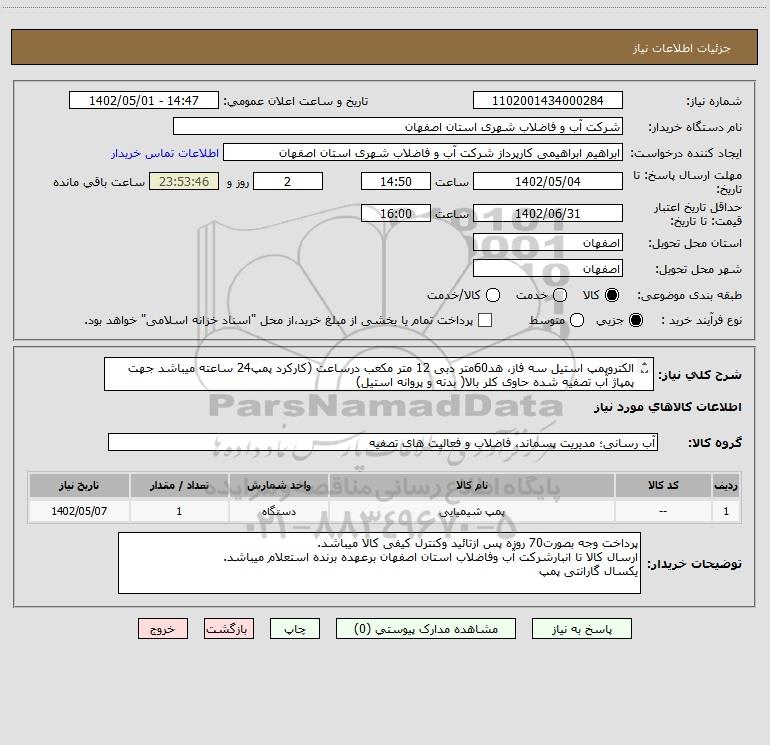Click the goods code cell showing --
770x745 pixels.
(x=663, y=511)
